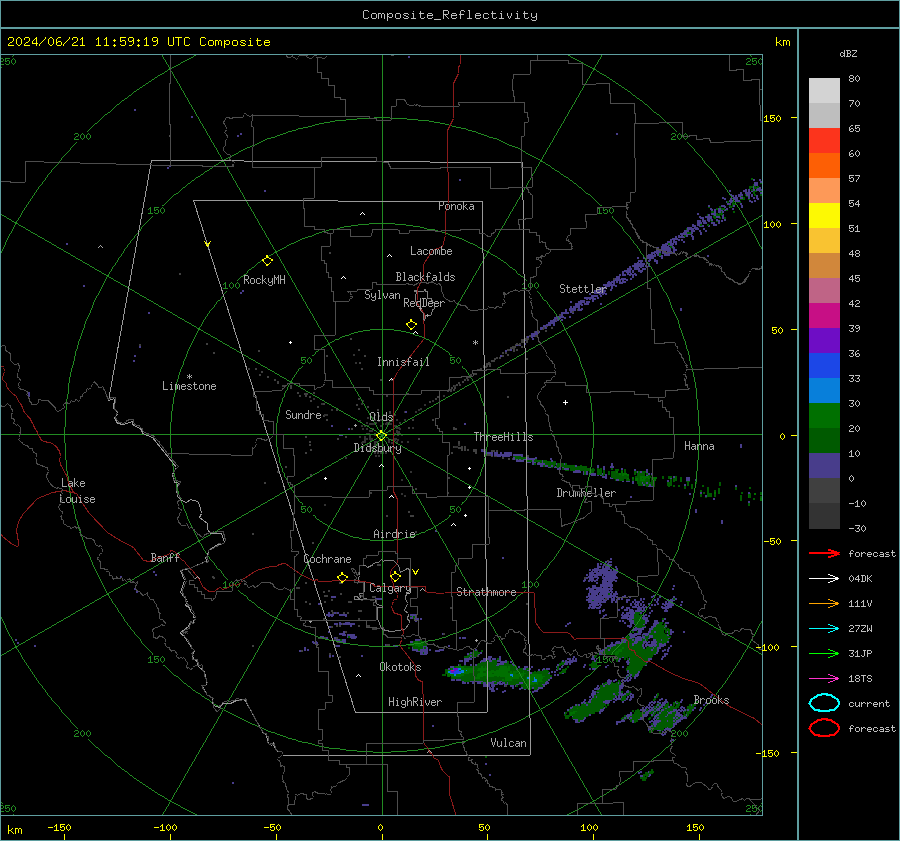Image resolution: width=900 pixels, height=841 pixels.
Task: Click the Calgary city label
Action: [390, 588]
